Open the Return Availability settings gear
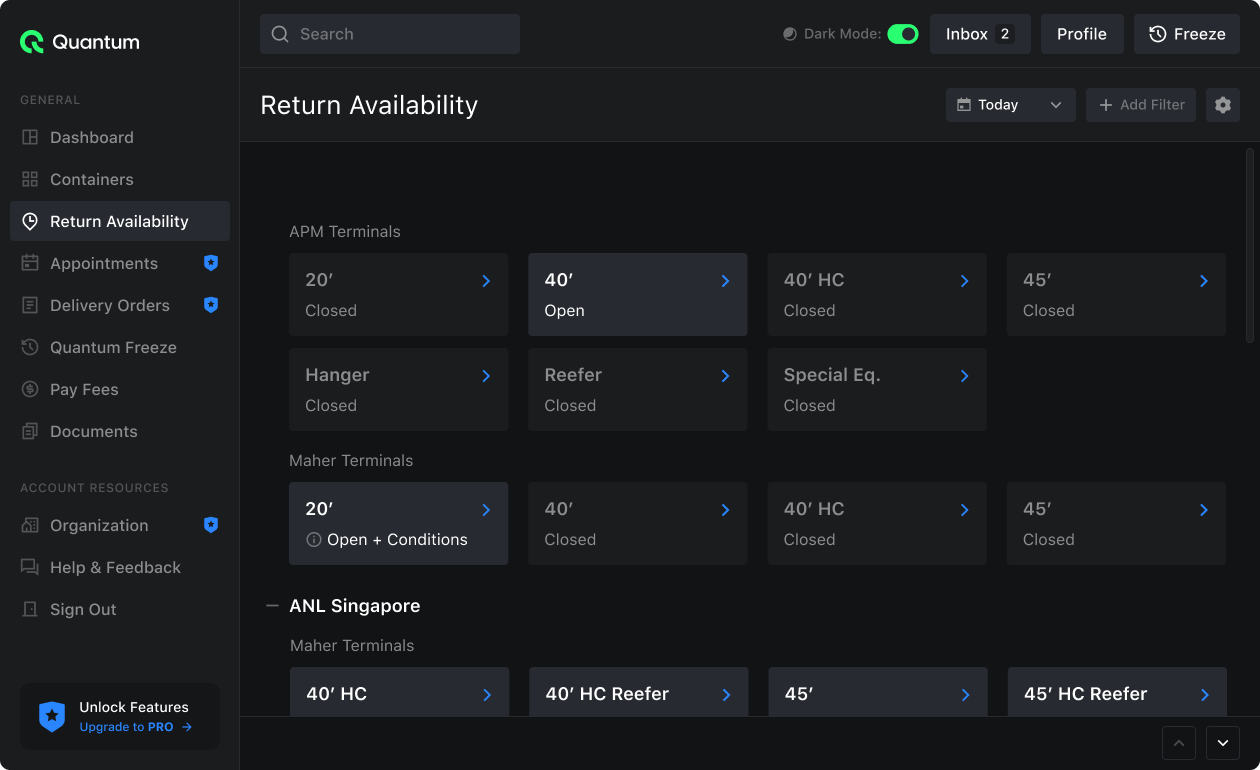Screen dimensions: 1260x770 click(x=1222, y=105)
